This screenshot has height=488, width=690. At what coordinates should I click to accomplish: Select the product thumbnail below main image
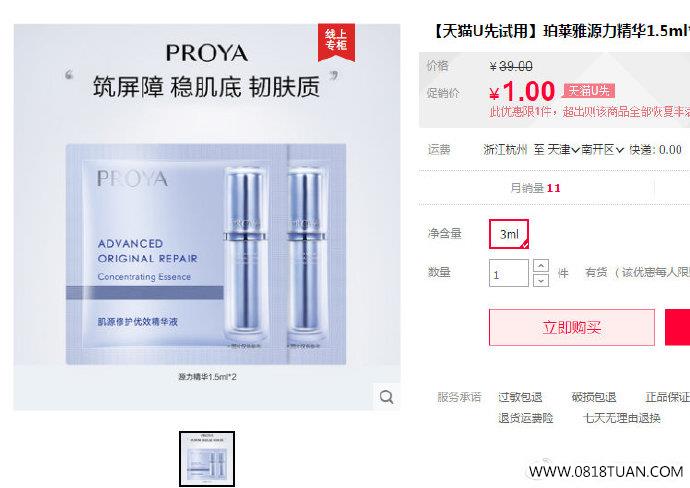coord(207,459)
